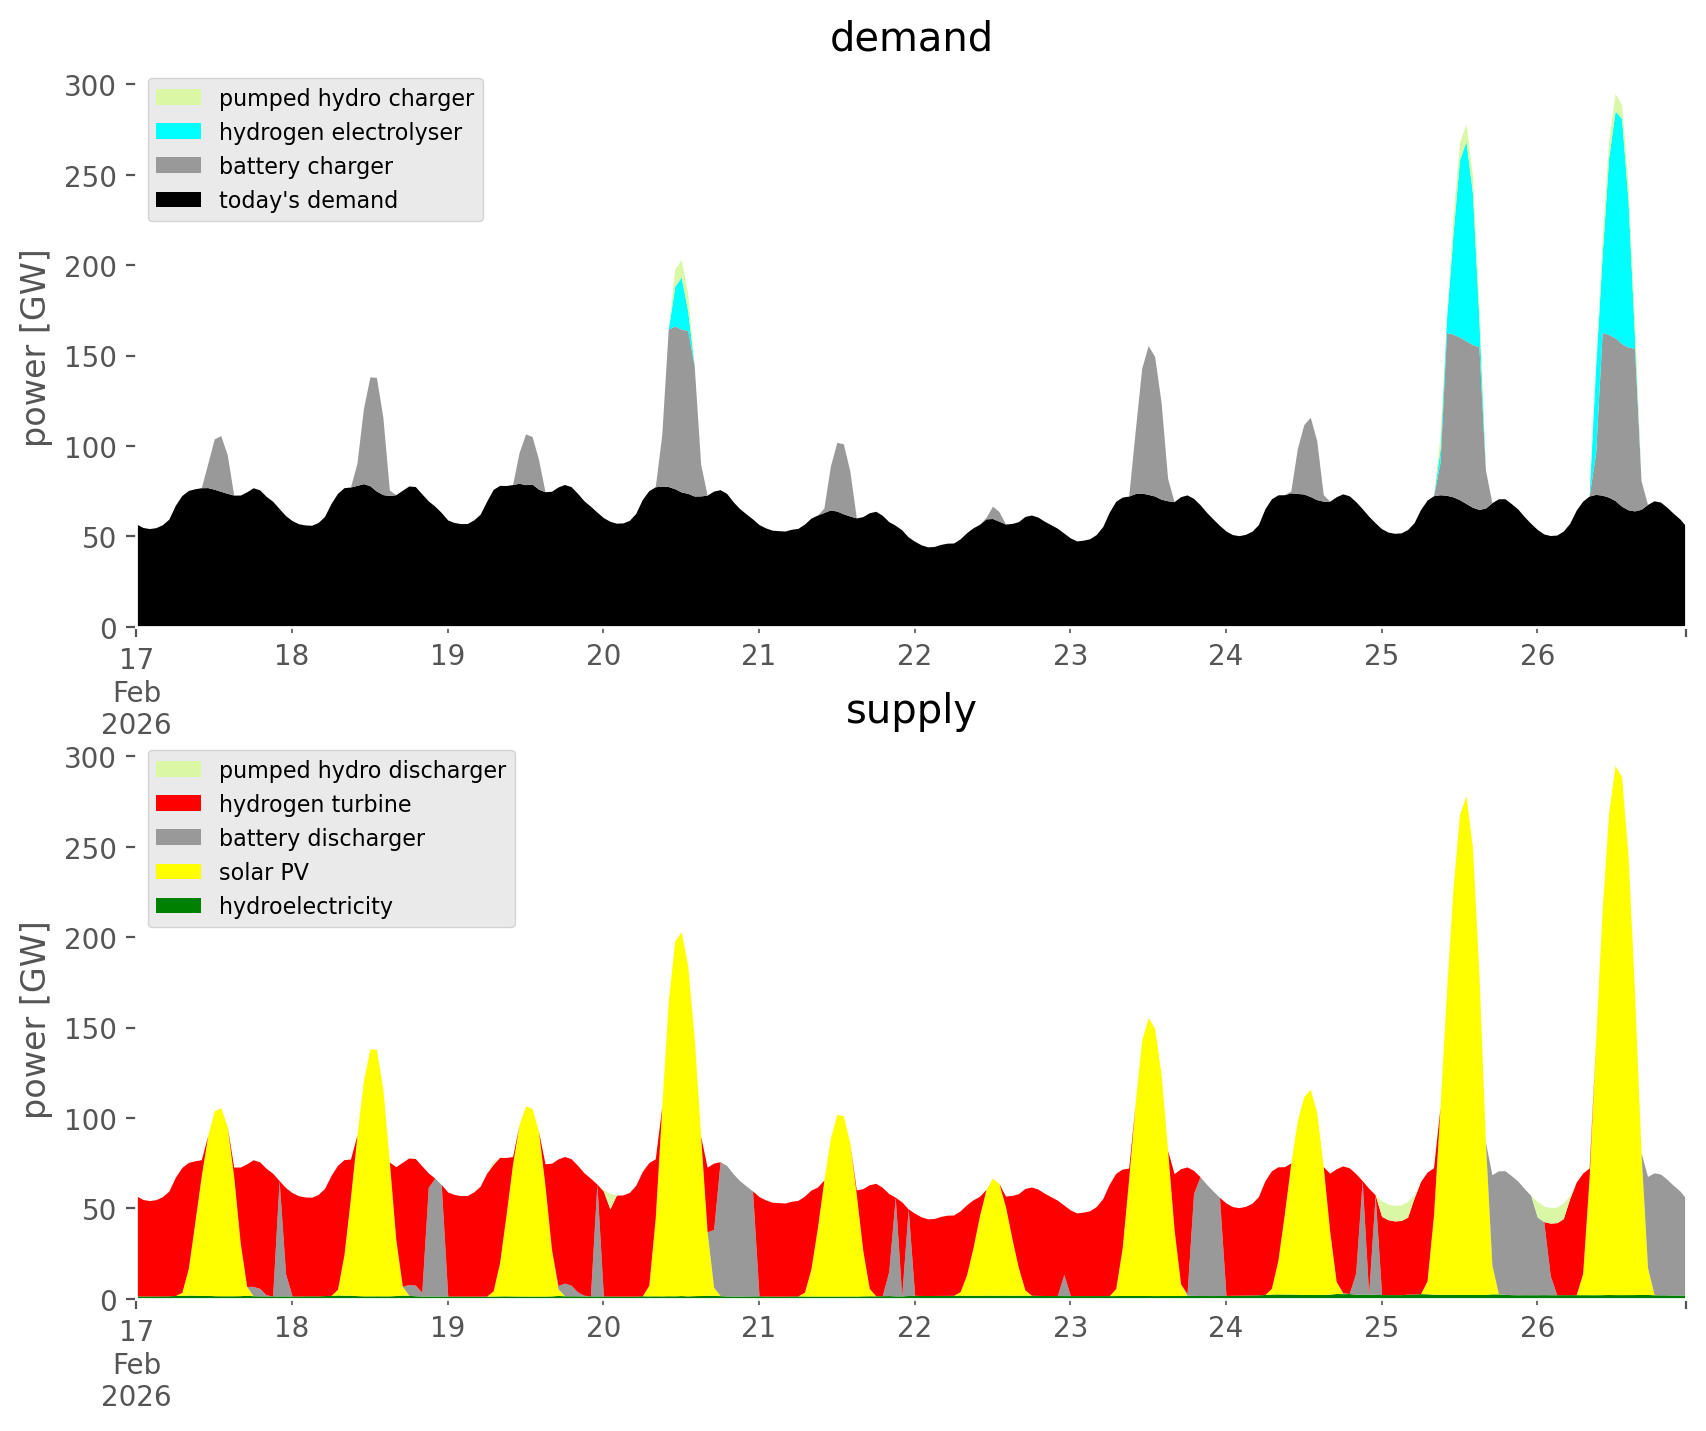Select the demand chart's power [GW] axis label

[35, 348]
